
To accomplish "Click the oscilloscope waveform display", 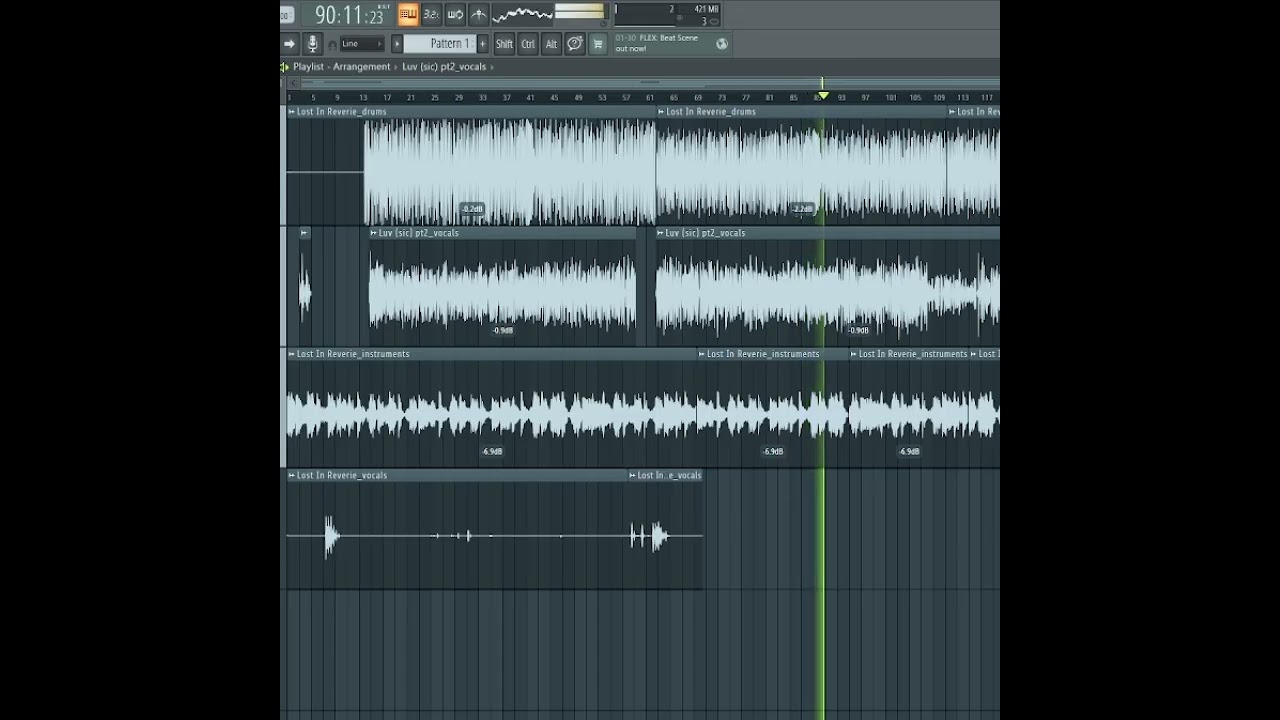I will click(x=522, y=14).
